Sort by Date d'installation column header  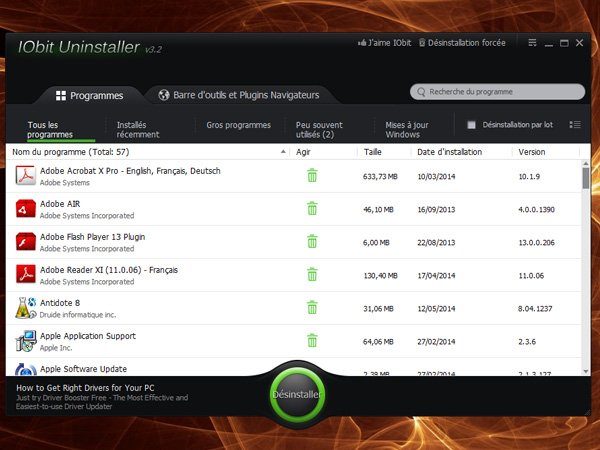450,152
